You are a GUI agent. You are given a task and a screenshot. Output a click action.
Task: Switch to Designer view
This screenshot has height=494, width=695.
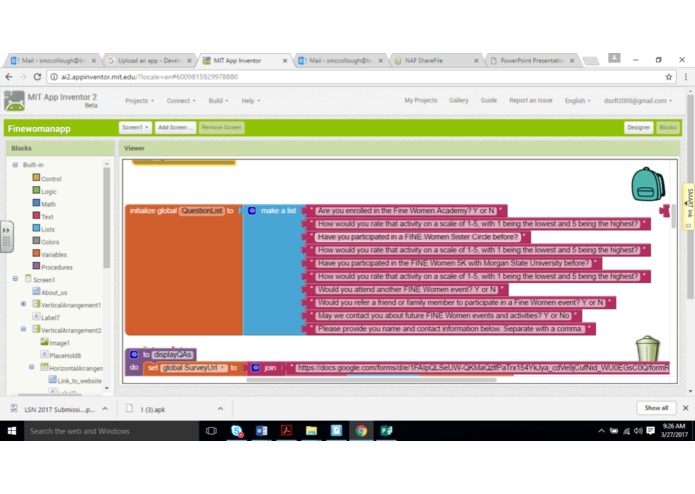click(x=638, y=128)
